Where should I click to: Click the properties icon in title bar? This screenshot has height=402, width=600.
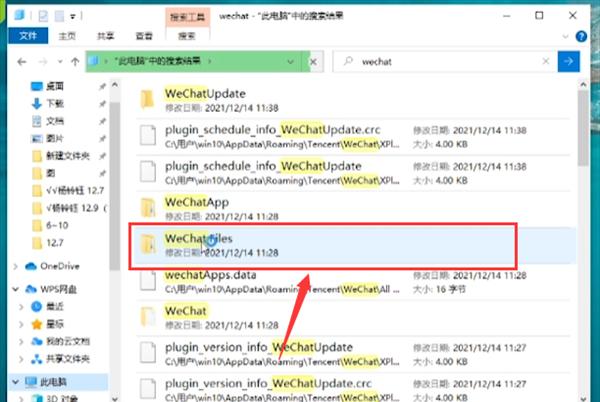tap(43, 16)
